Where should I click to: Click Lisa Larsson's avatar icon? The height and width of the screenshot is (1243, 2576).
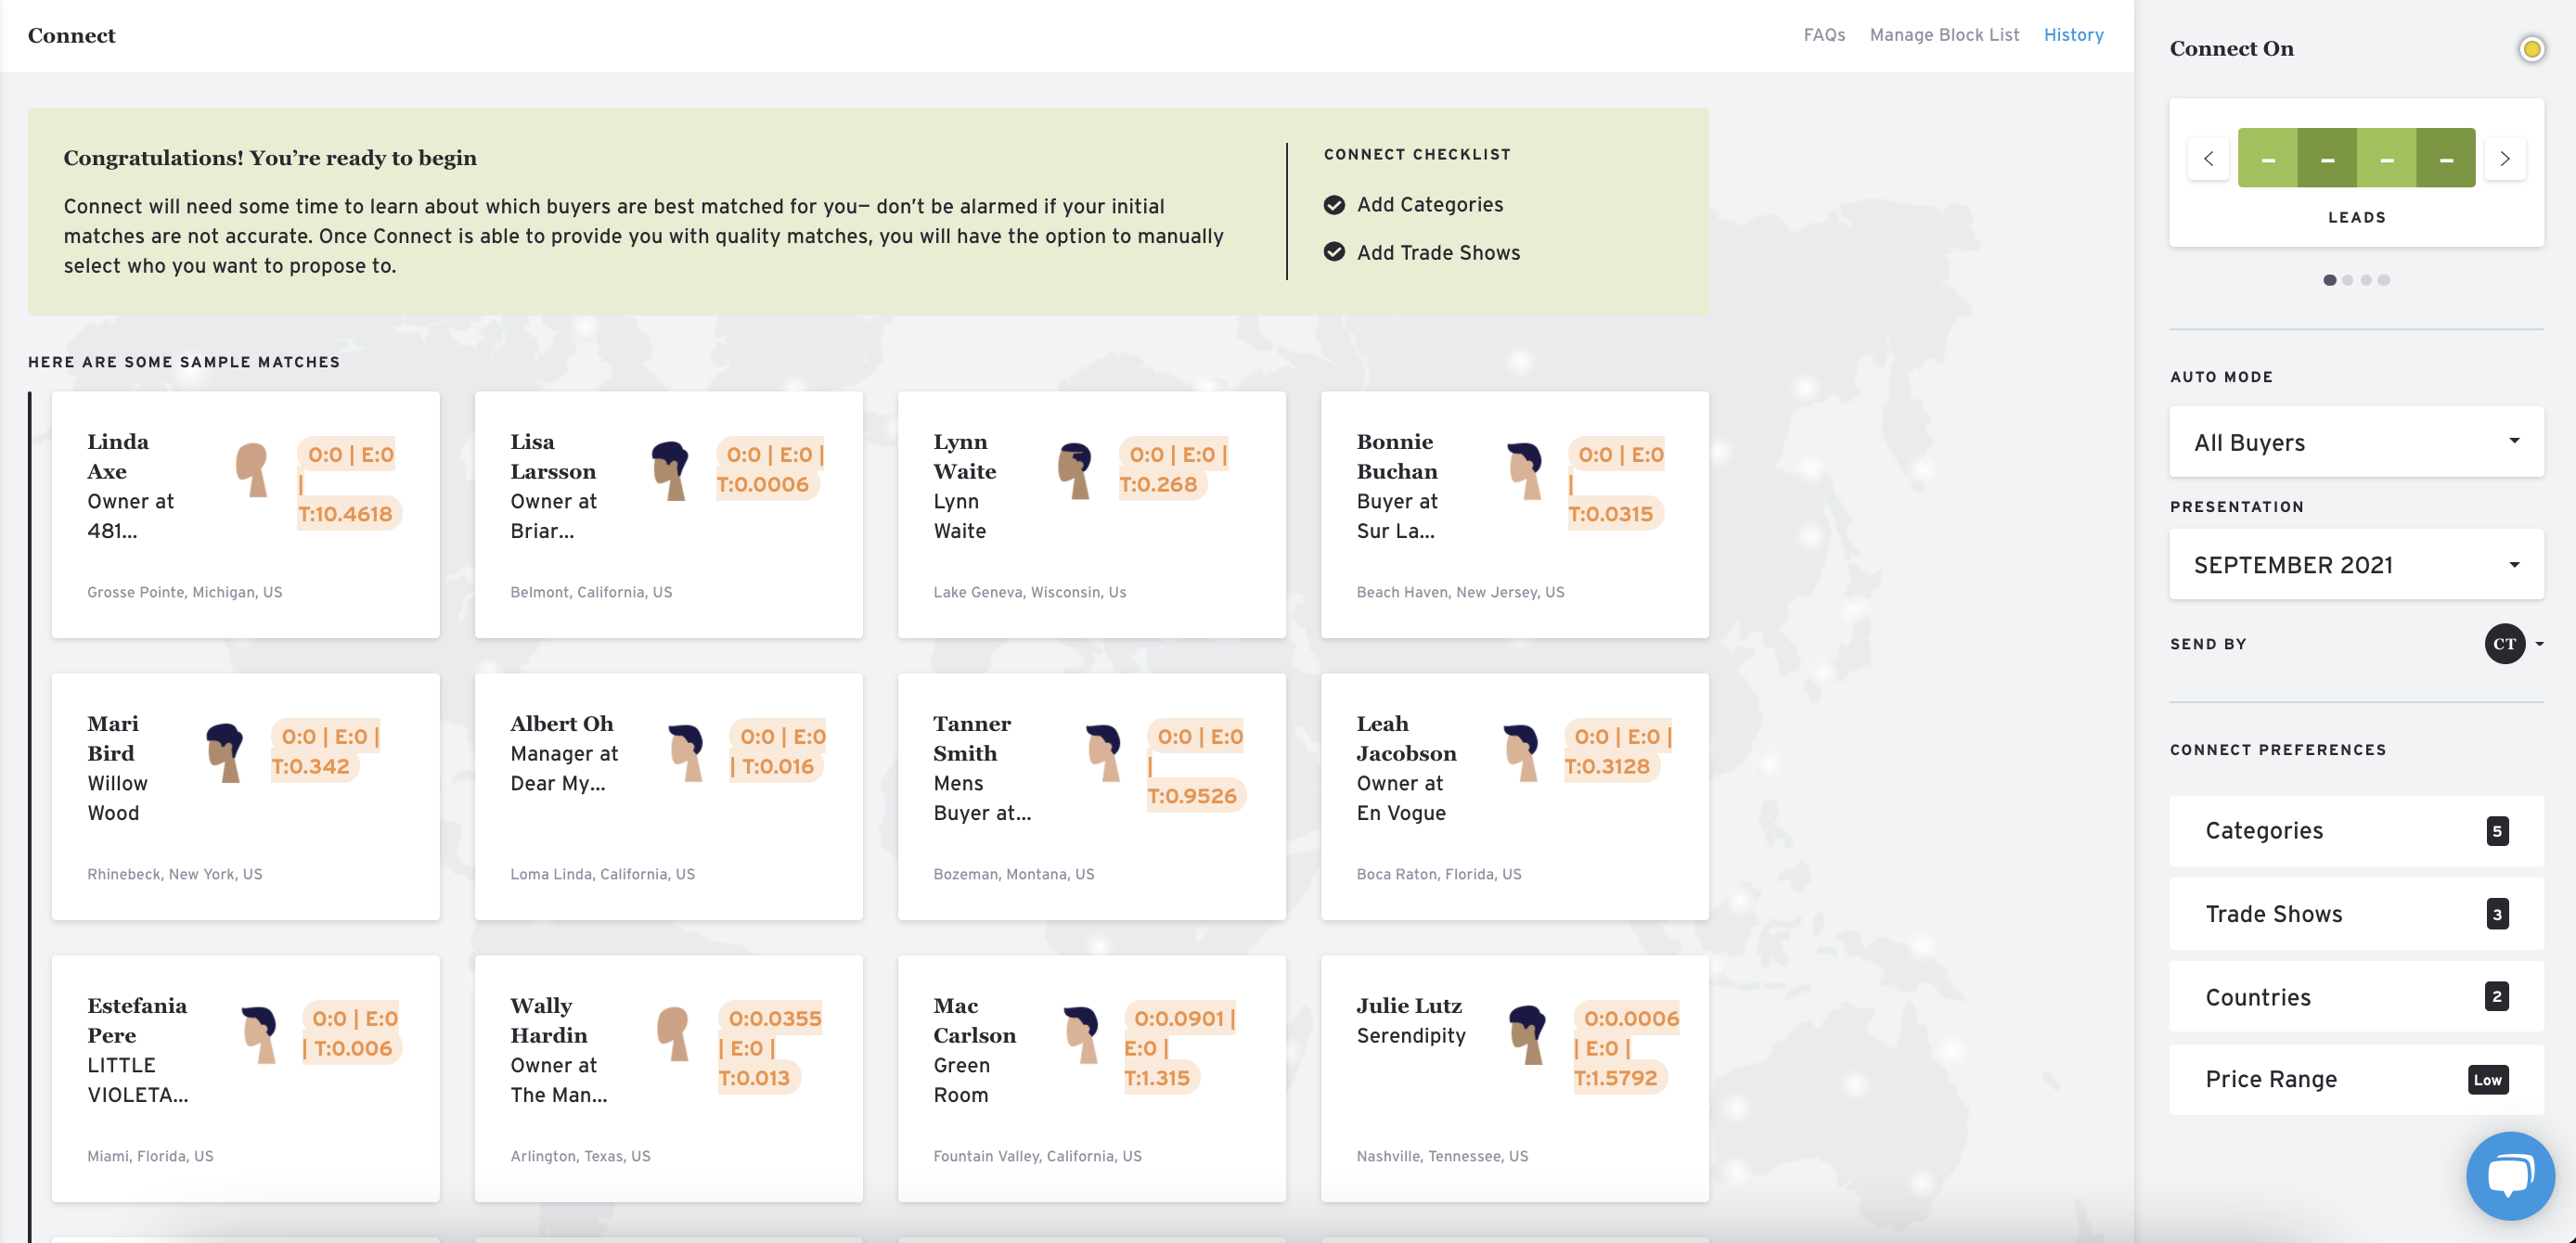(x=670, y=470)
